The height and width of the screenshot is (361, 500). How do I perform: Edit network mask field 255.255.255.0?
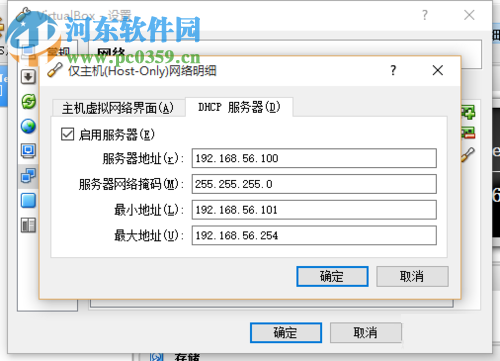click(314, 184)
